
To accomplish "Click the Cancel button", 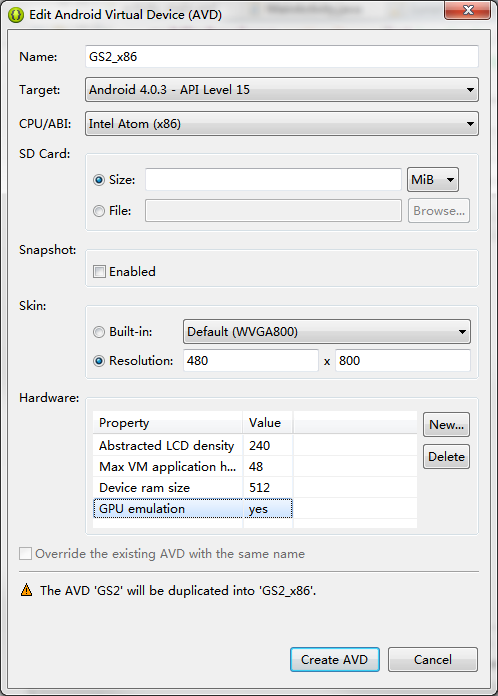I will (433, 660).
